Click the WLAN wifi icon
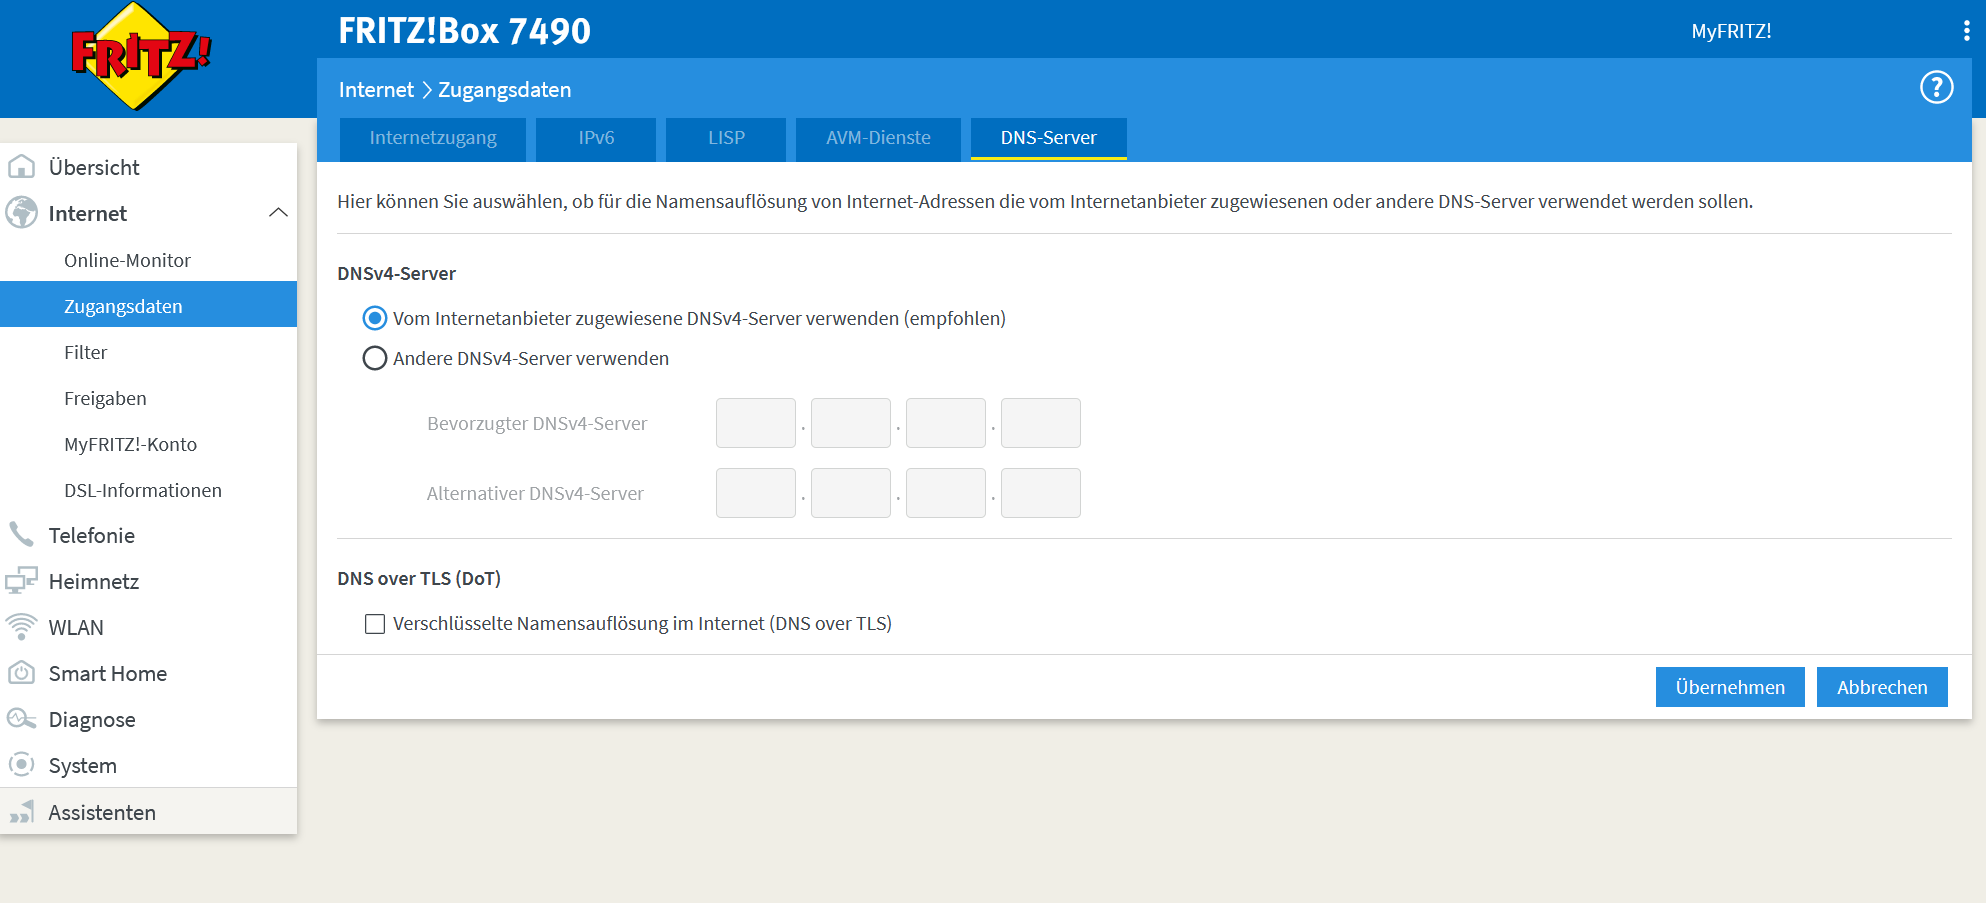The width and height of the screenshot is (1986, 903). coord(21,627)
